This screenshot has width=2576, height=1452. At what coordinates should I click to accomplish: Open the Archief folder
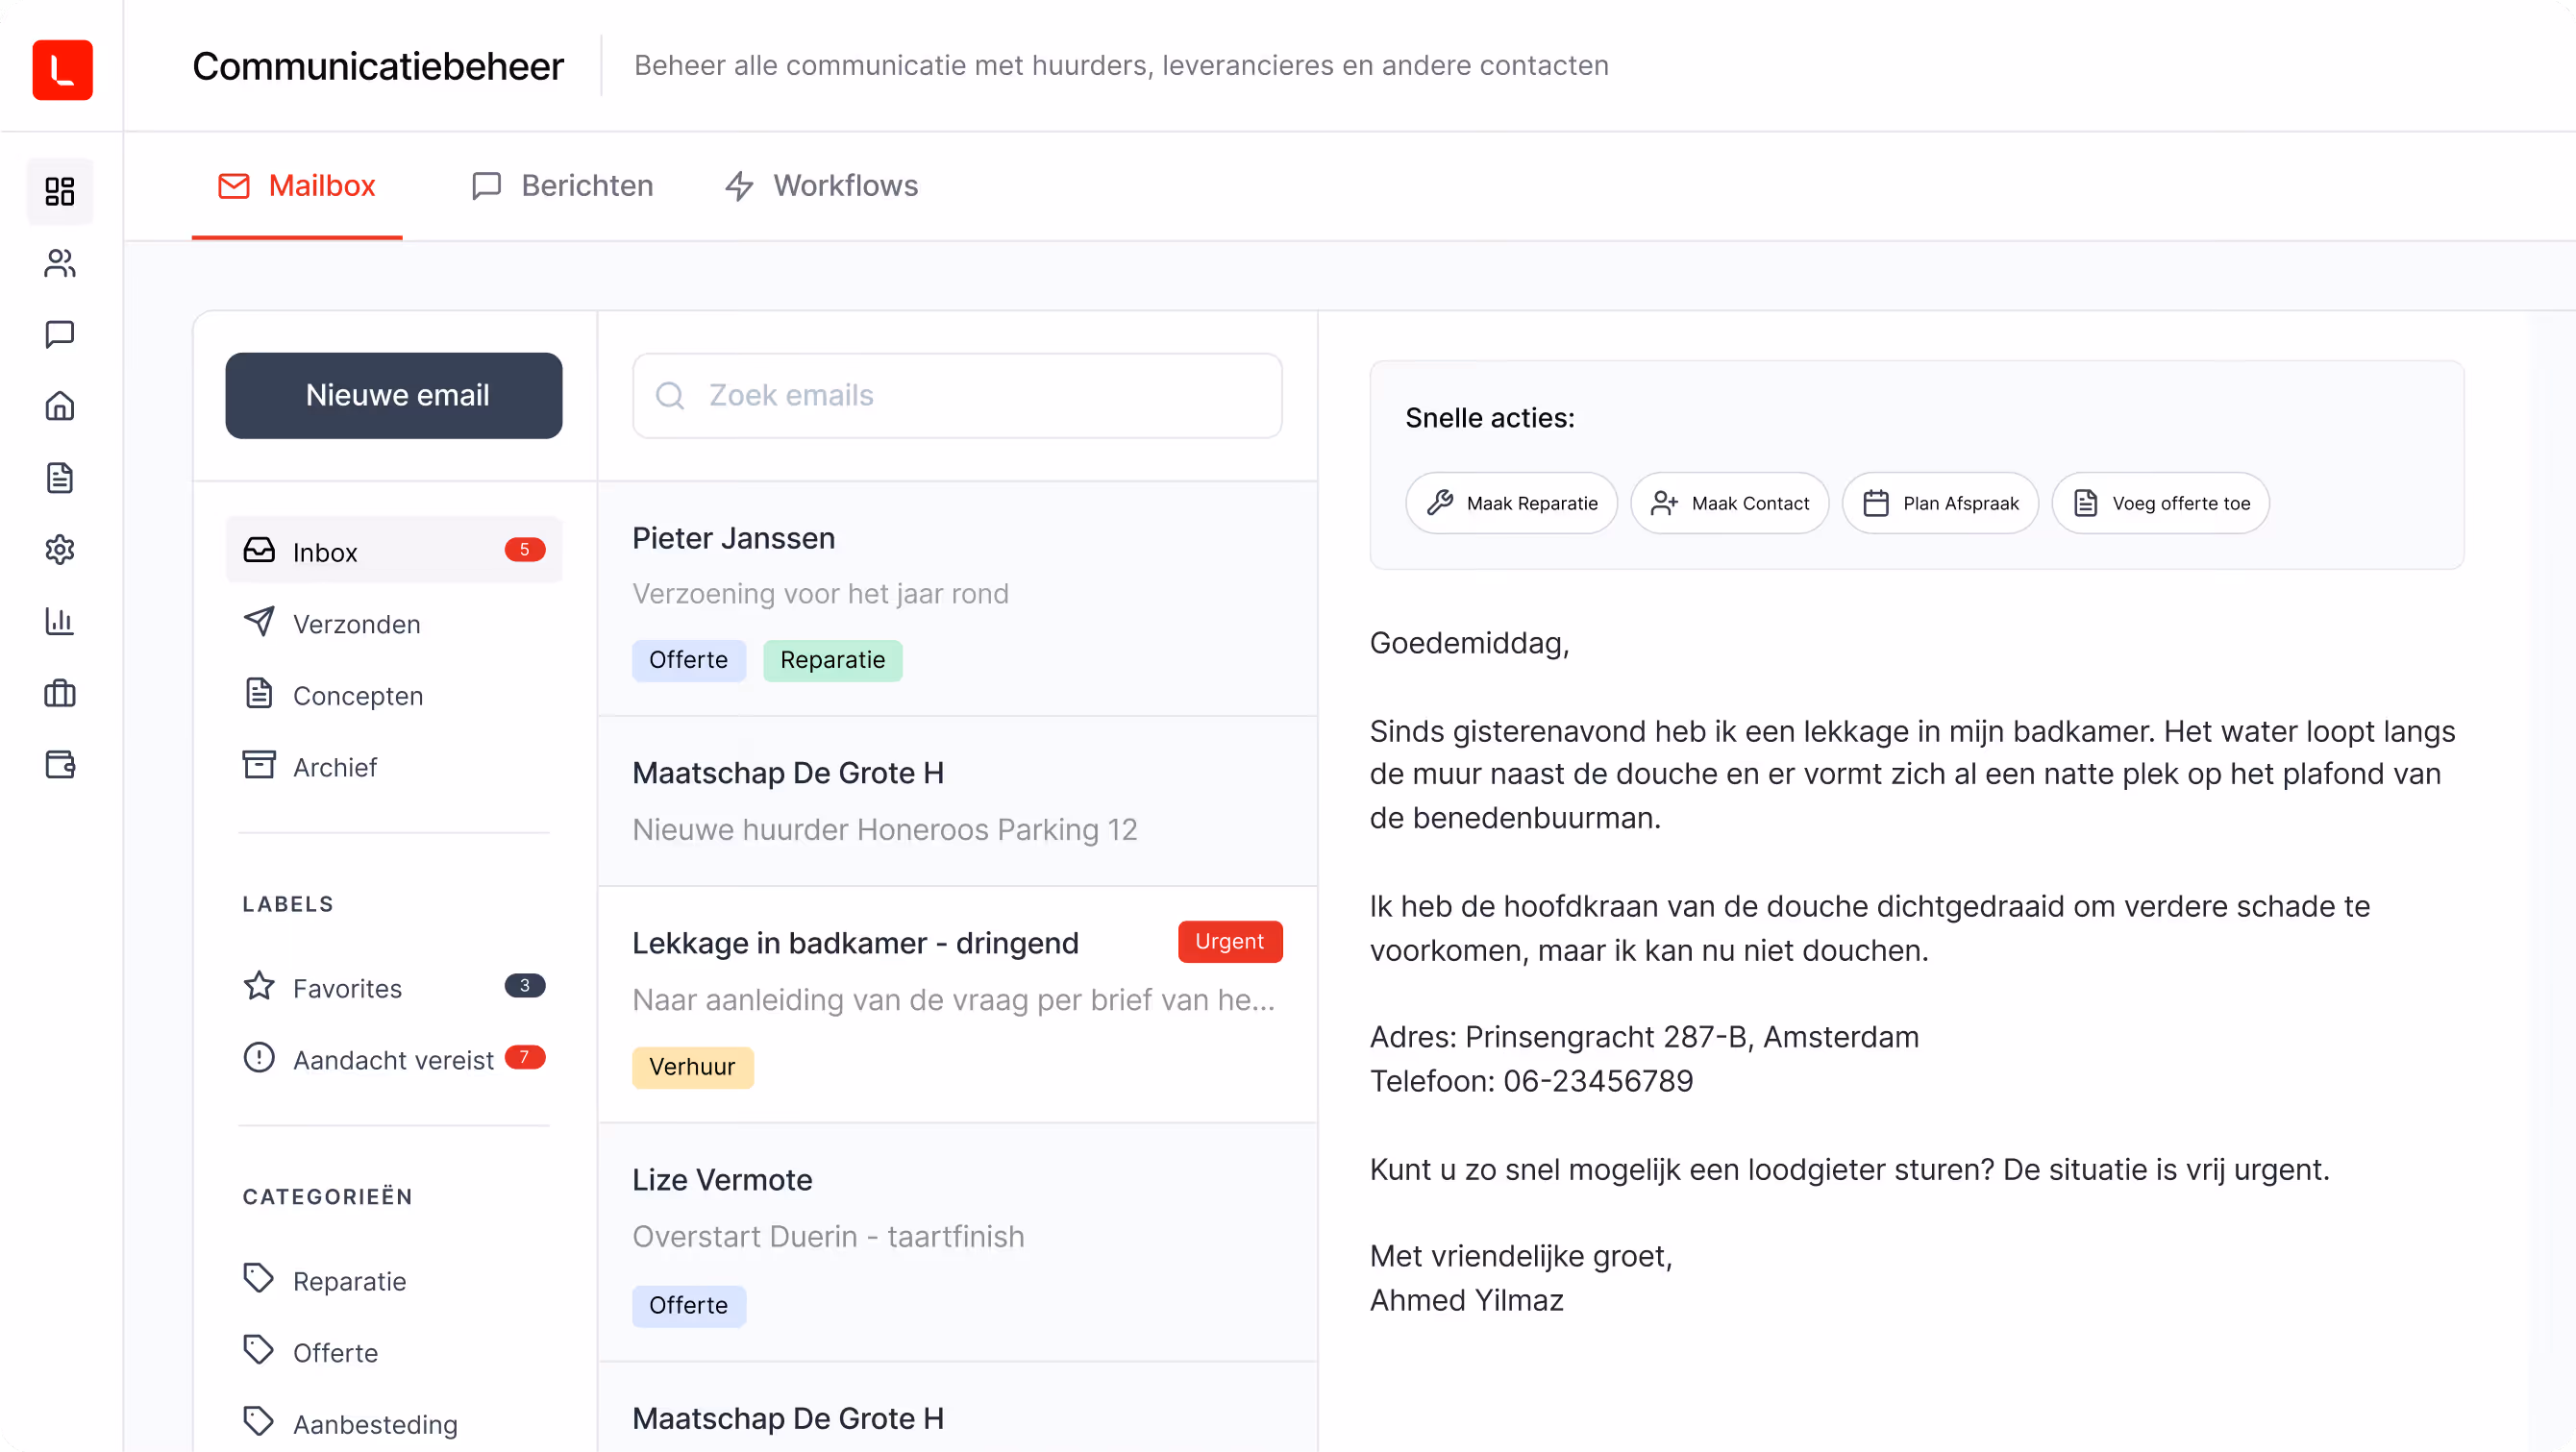(394, 766)
